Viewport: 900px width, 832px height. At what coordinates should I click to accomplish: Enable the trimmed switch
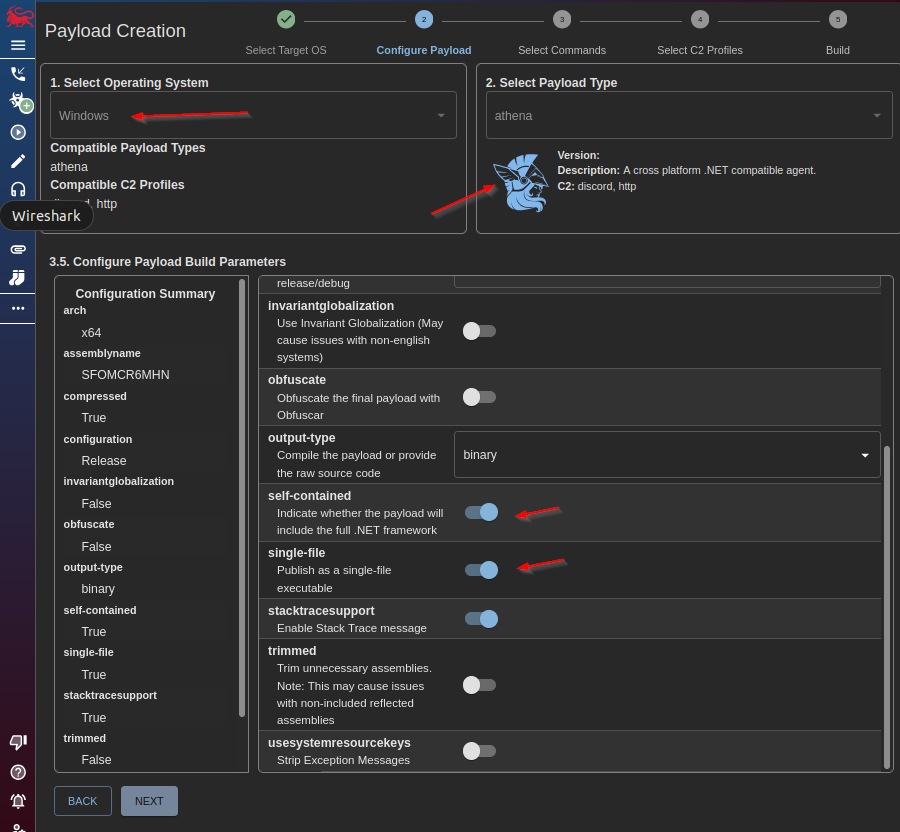(479, 685)
